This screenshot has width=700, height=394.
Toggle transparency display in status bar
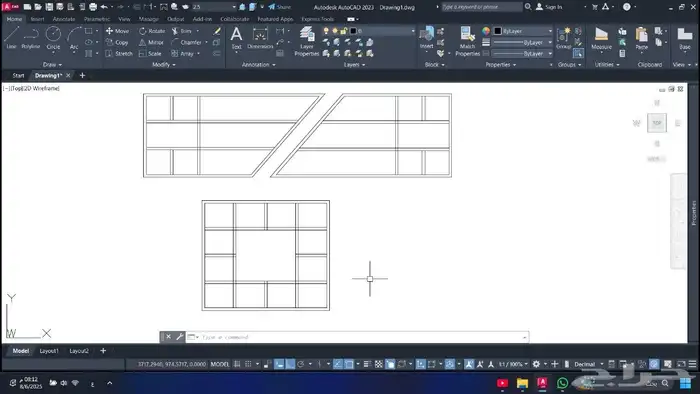tap(379, 364)
